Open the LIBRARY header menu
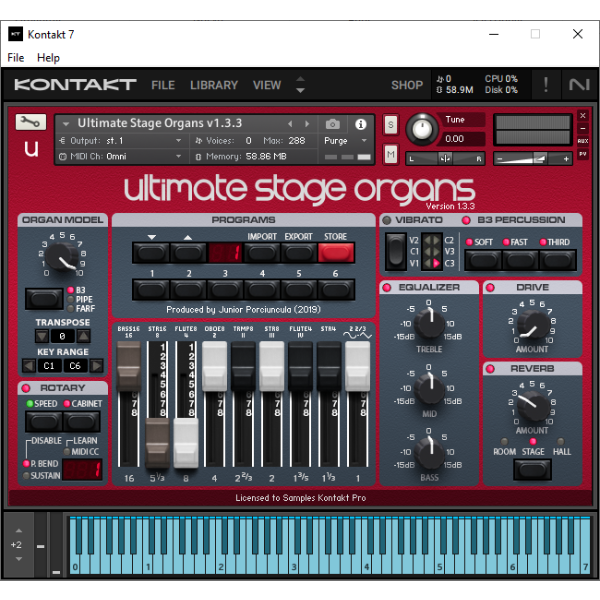 [x=214, y=85]
